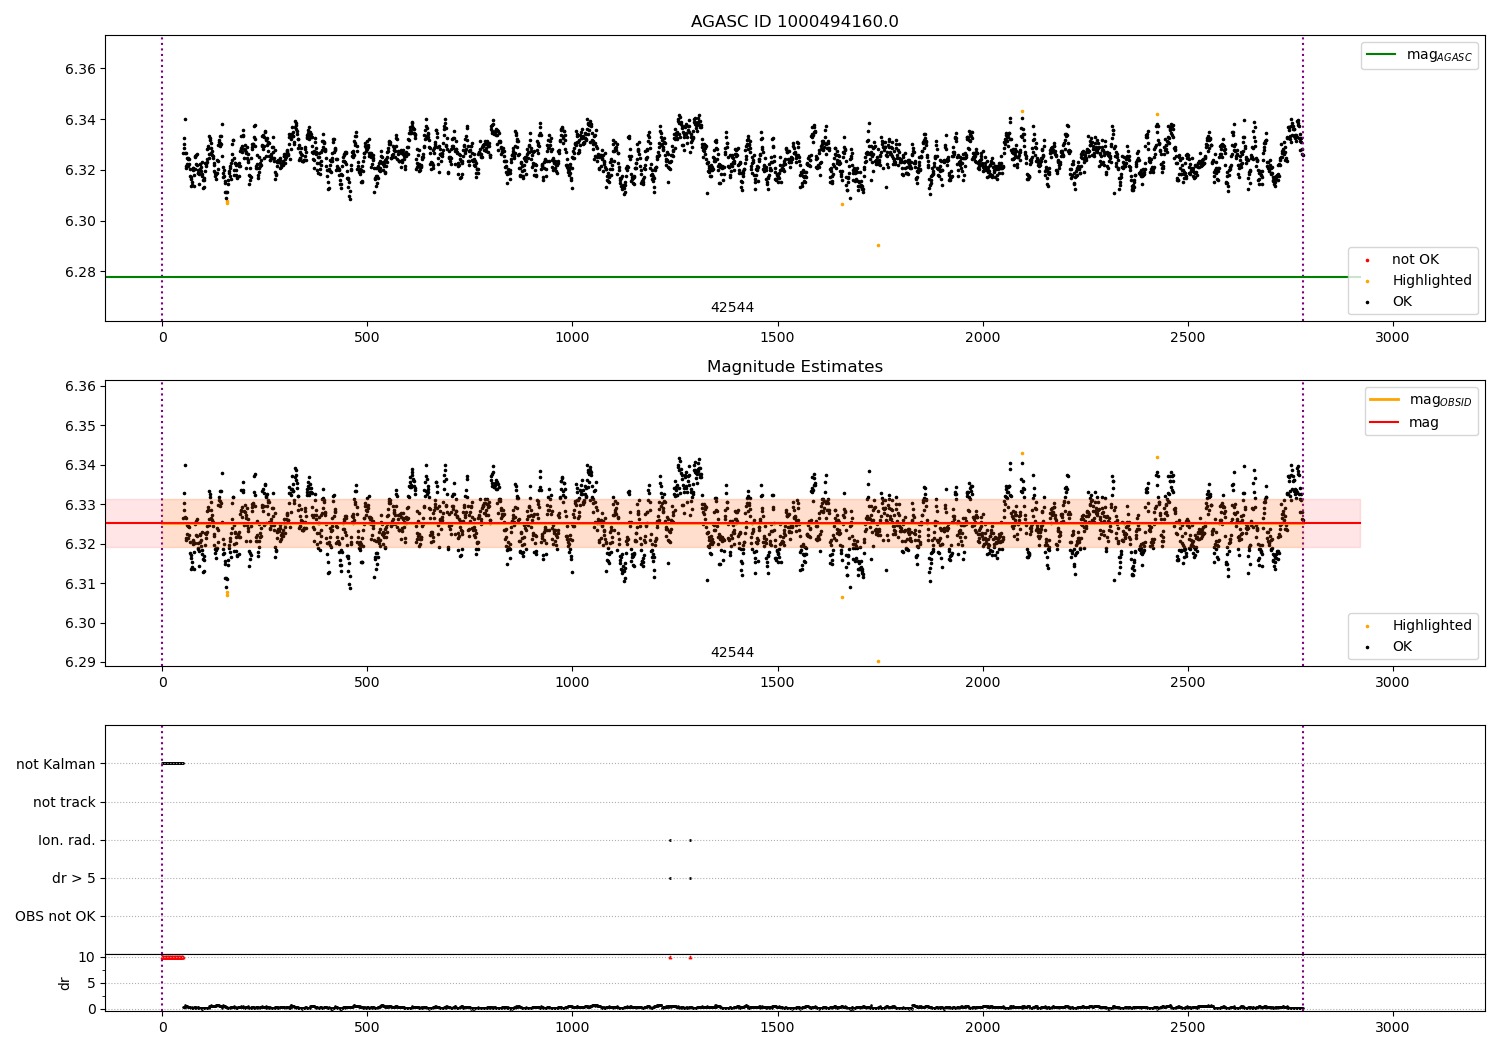Click '1000' x-tick in the bottom plot
The image size is (1500, 1050).
(x=572, y=1027)
